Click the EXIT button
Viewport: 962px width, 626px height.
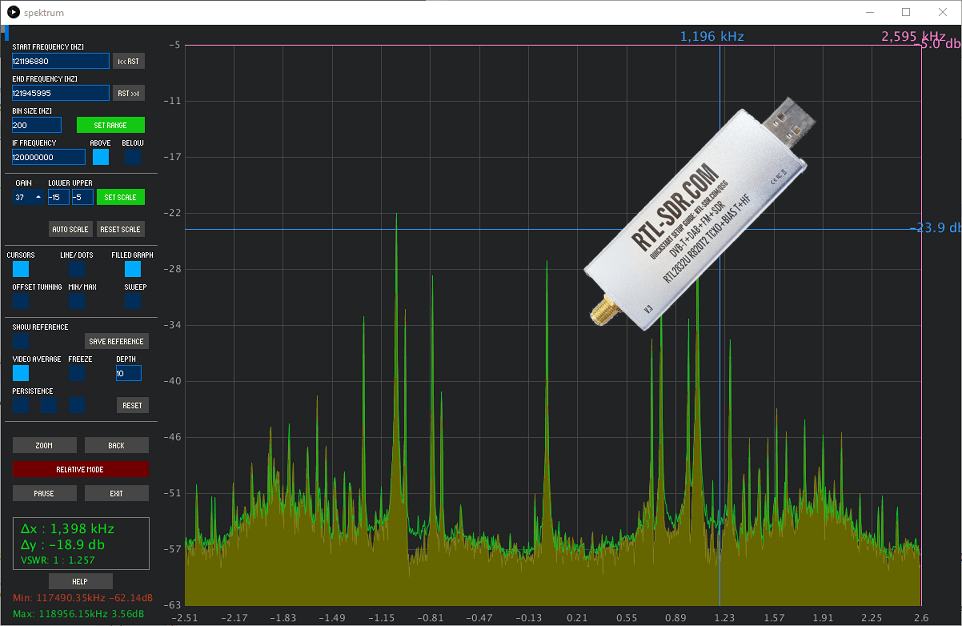point(117,493)
